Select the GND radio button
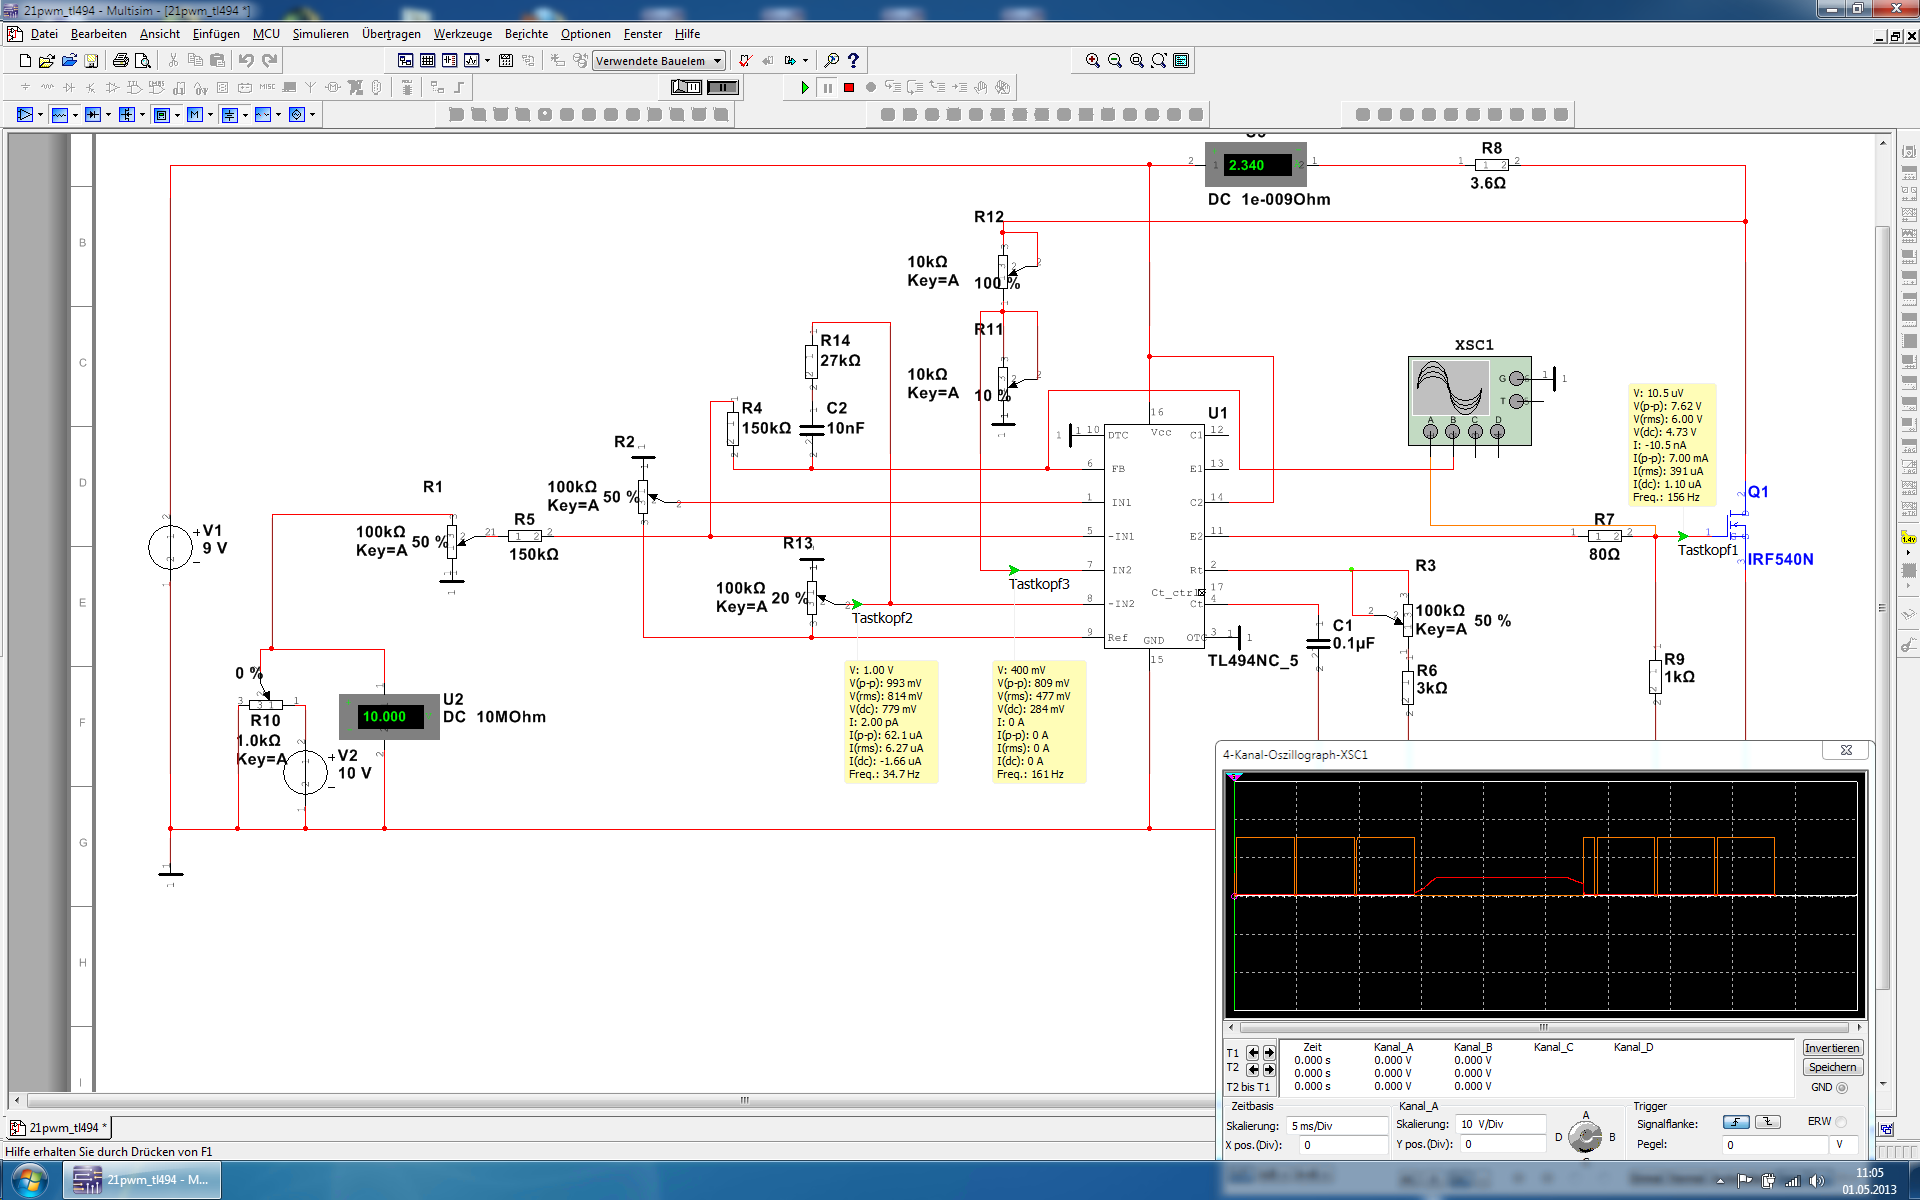The width and height of the screenshot is (1920, 1200). (x=1842, y=1088)
